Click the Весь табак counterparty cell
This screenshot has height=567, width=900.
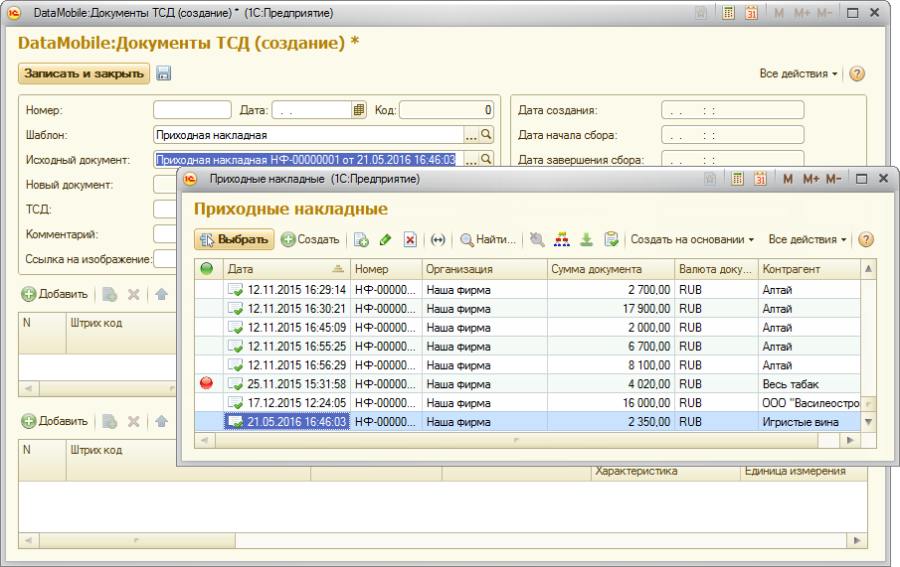pos(809,384)
